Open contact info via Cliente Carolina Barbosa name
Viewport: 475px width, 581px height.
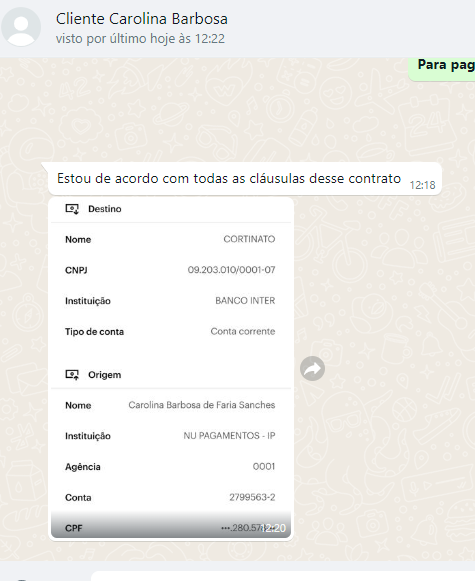pos(142,19)
